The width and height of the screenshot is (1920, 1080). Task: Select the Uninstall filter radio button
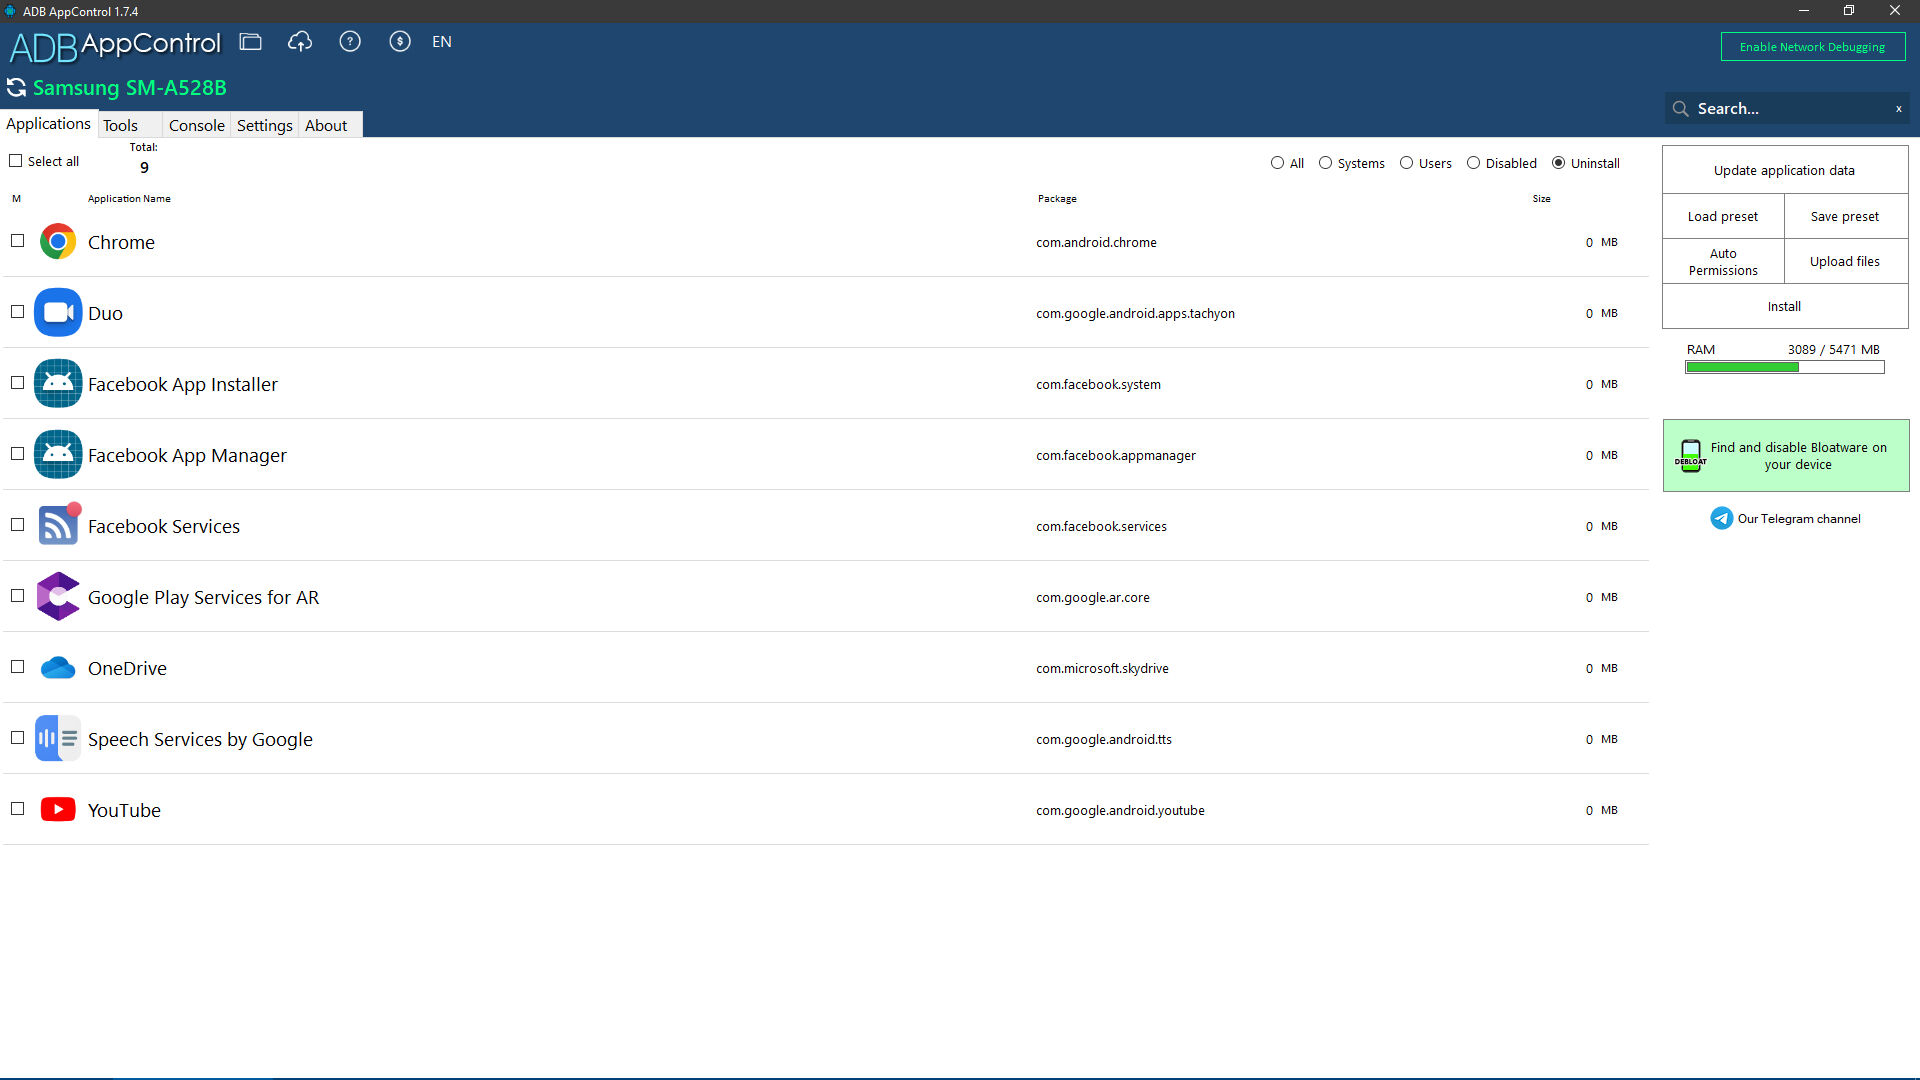pos(1558,163)
